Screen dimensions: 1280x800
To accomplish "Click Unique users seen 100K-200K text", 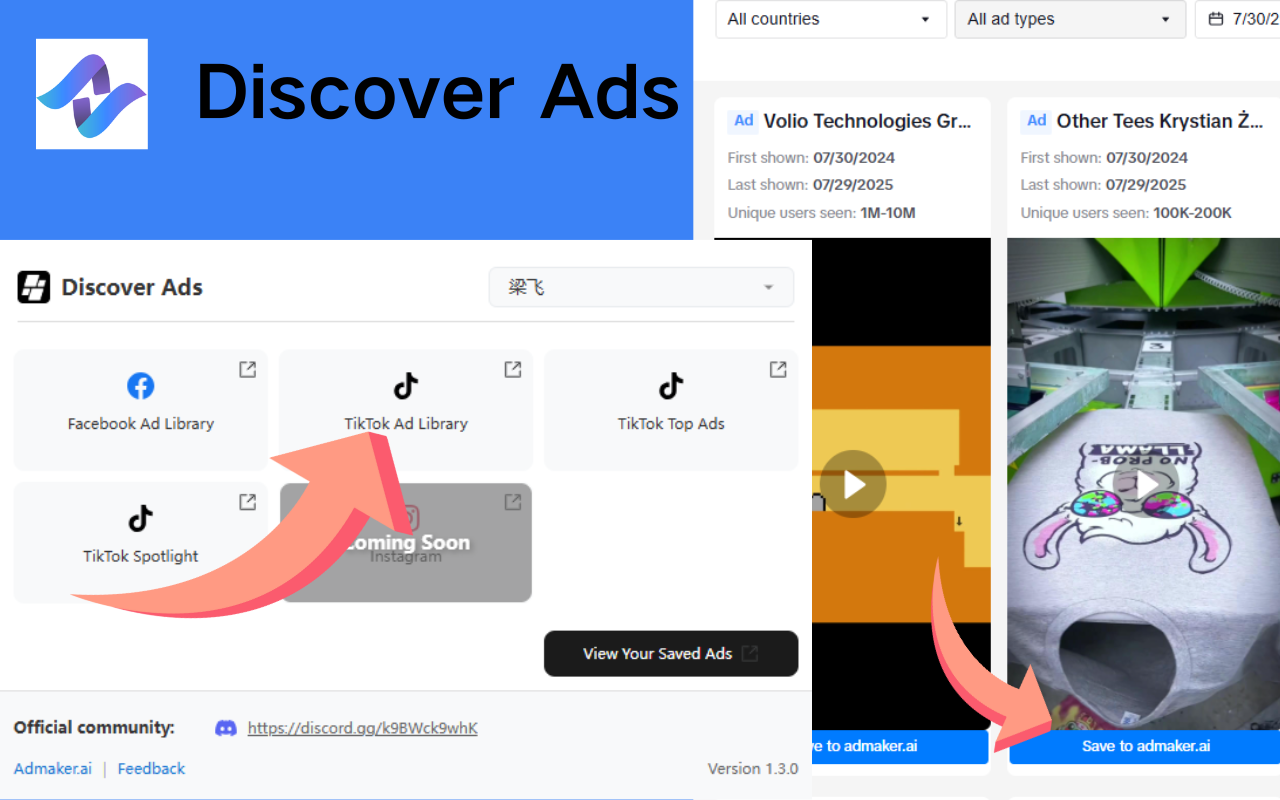I will pyautogui.click(x=1126, y=212).
